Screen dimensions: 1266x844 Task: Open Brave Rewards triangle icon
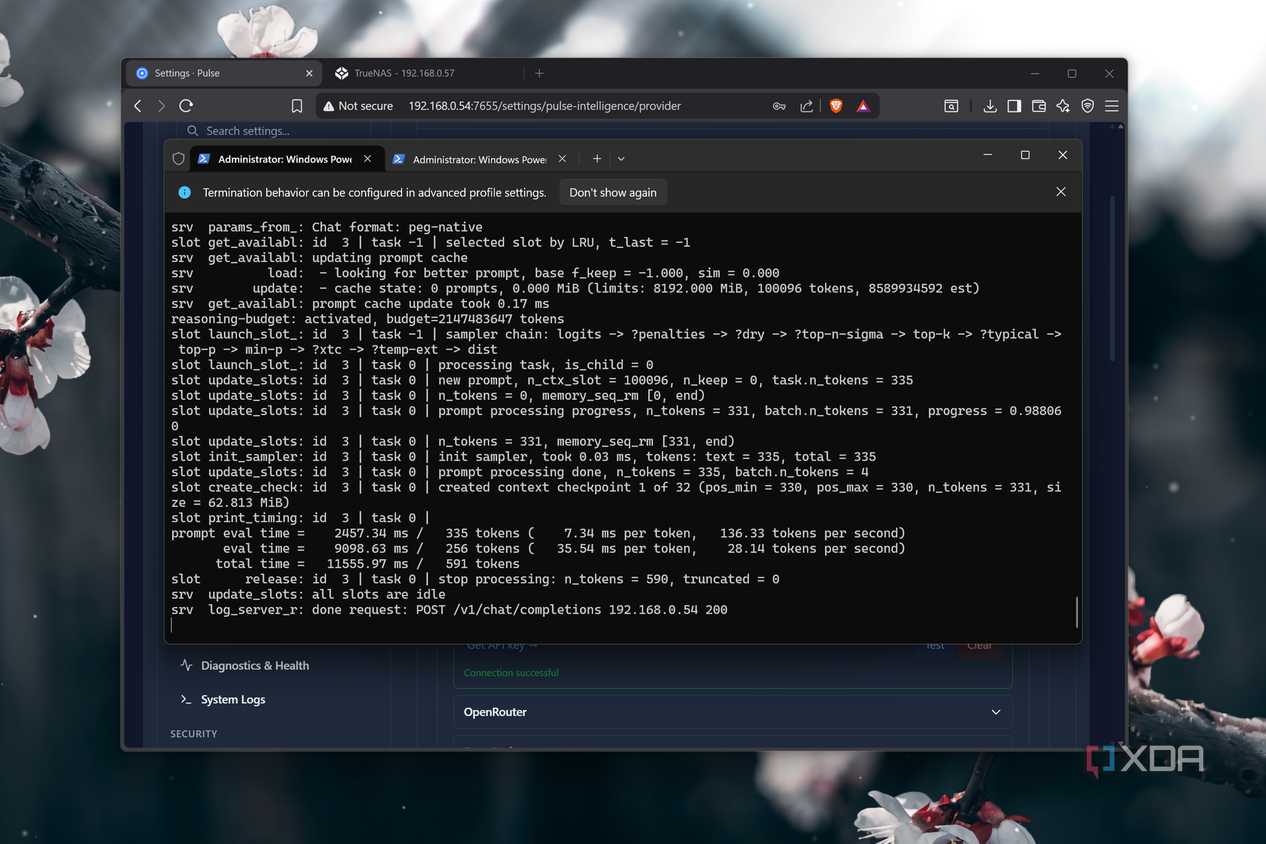(863, 106)
